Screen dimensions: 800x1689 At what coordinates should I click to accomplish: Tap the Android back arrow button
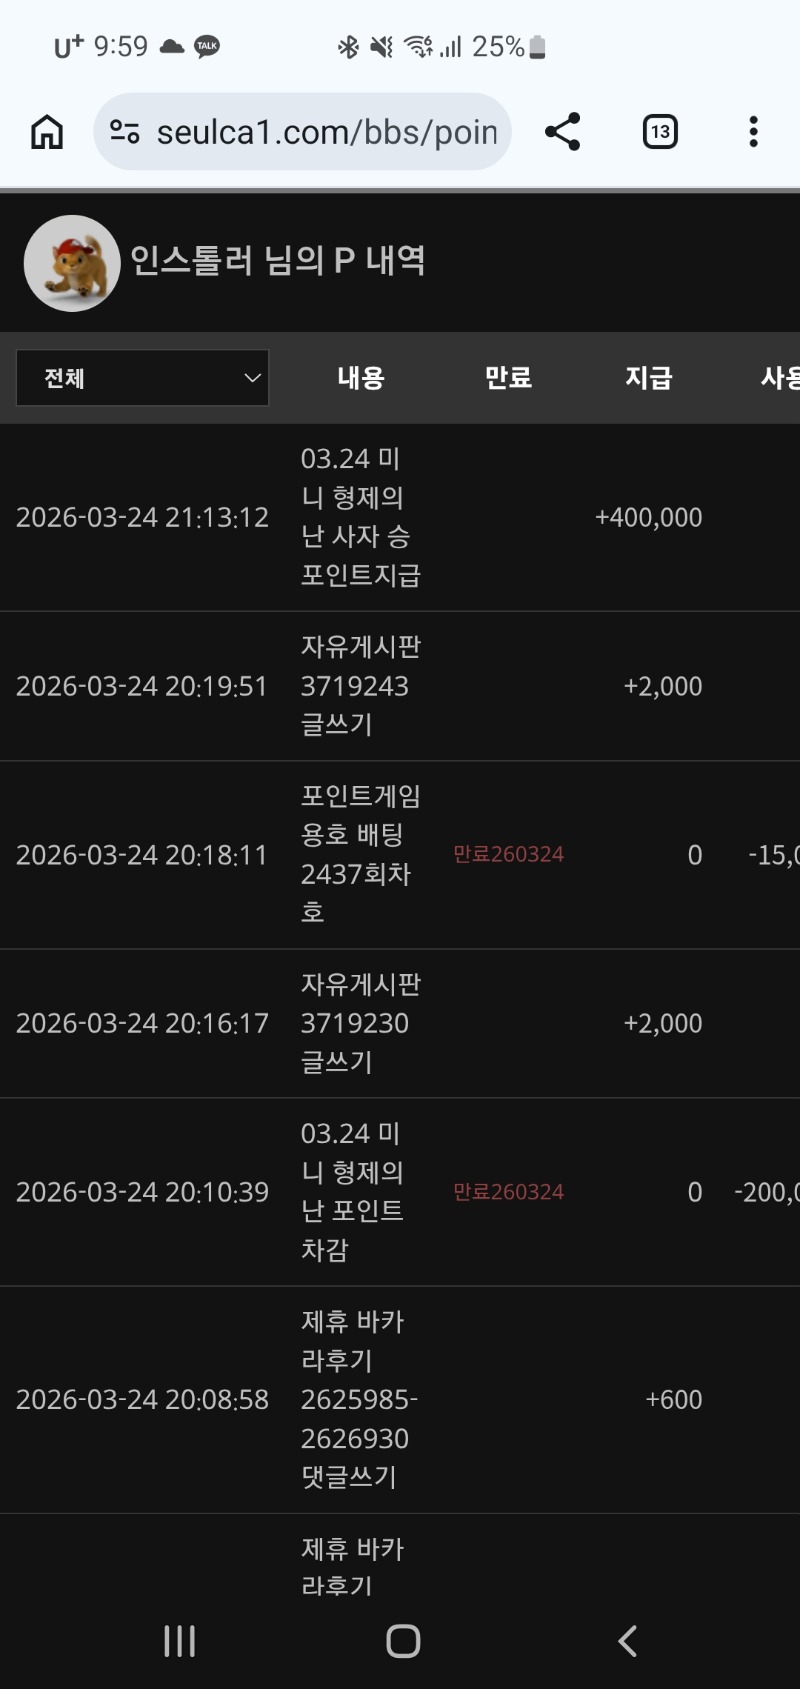(x=627, y=1641)
